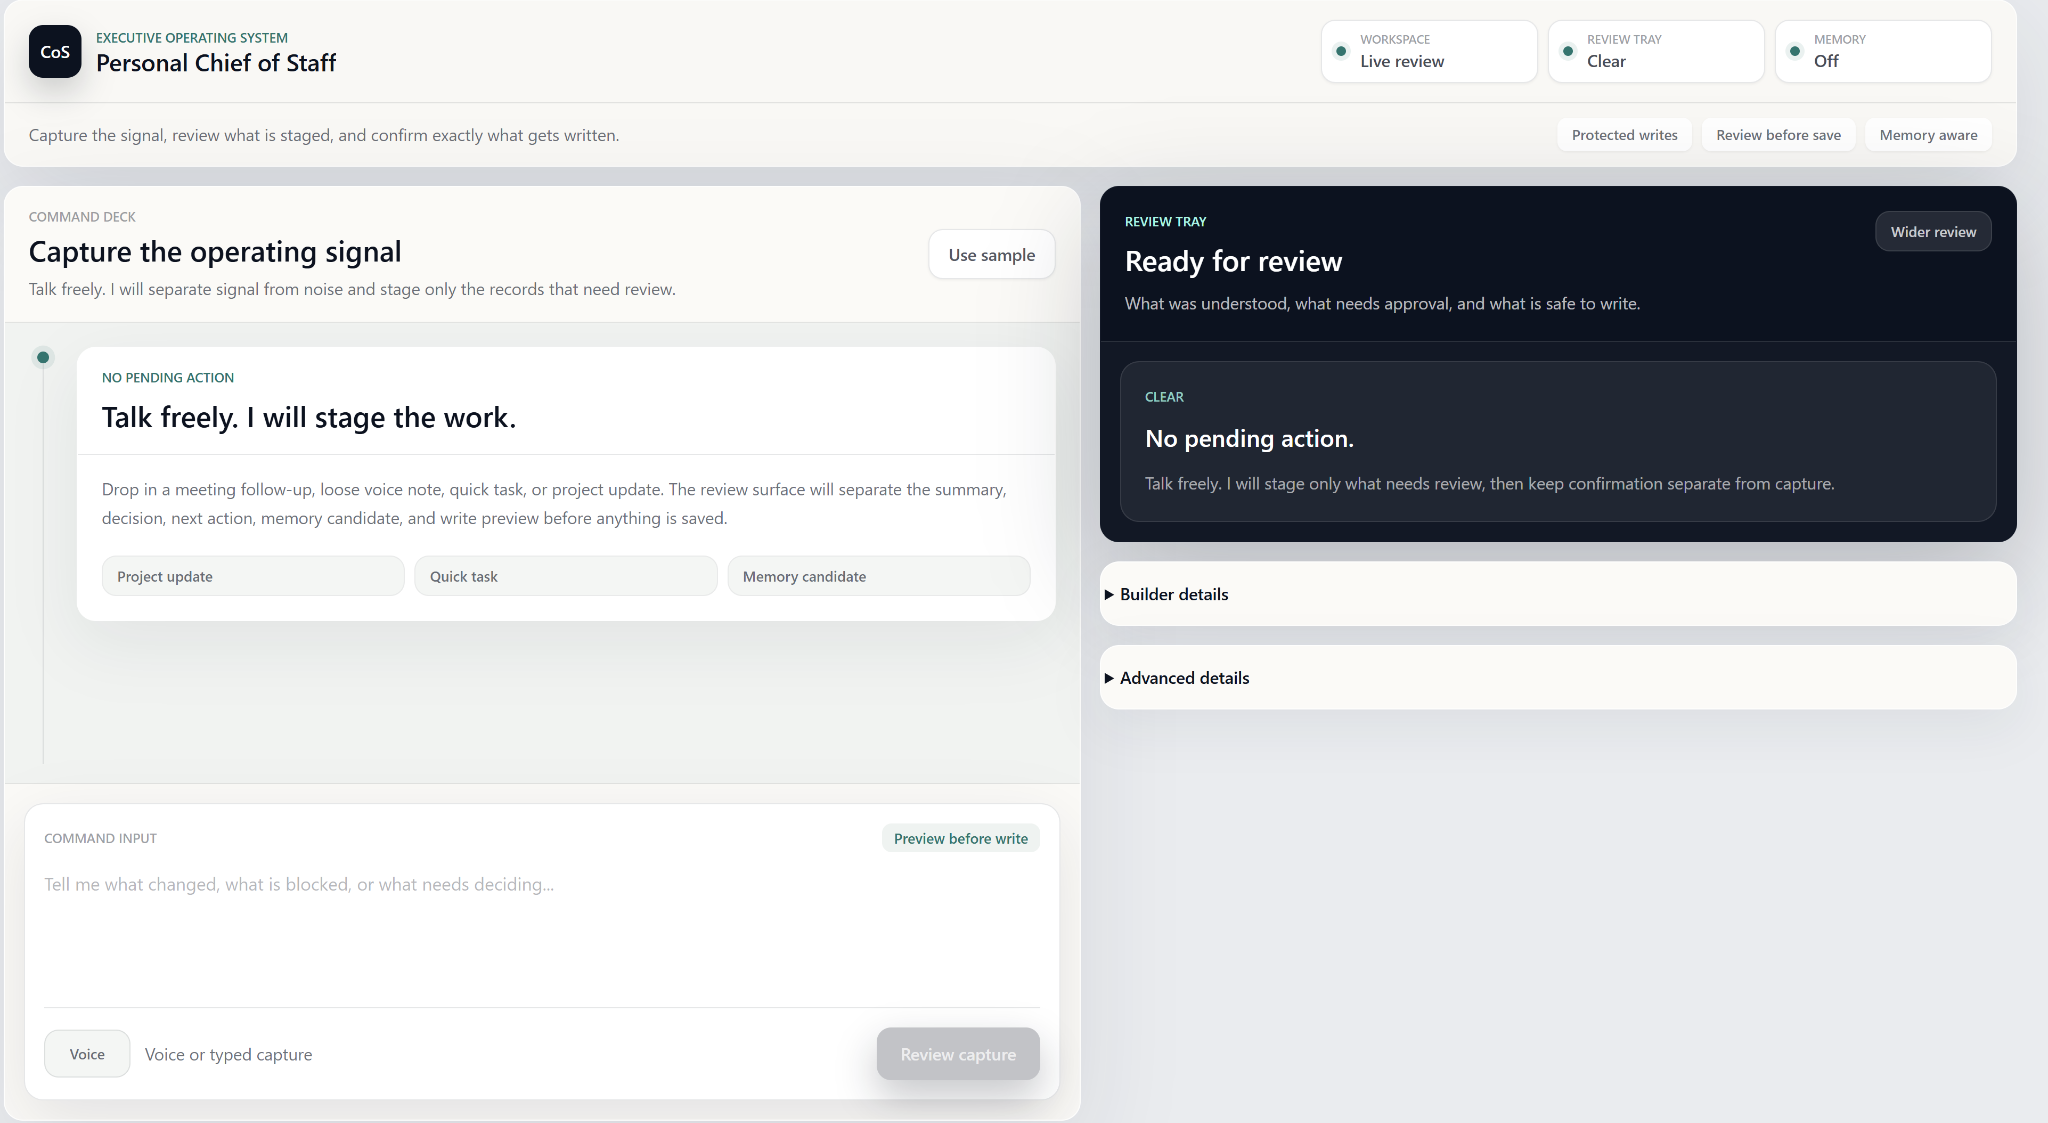Viewport: 2048px width, 1123px height.
Task: Click the 'Capture the operating signal' heading
Action: 215,252
